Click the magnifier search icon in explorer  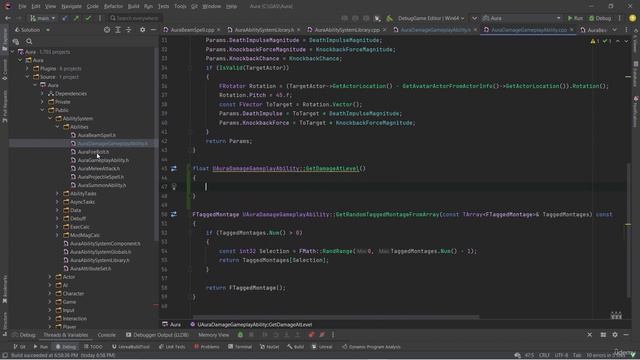pos(29,41)
